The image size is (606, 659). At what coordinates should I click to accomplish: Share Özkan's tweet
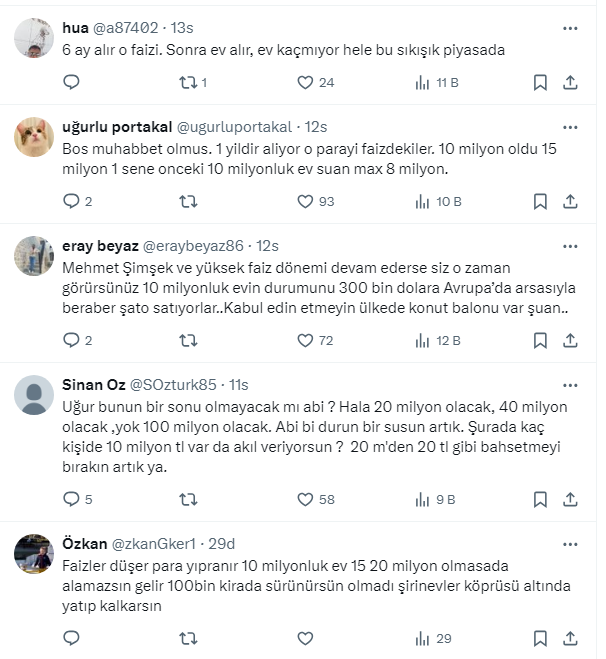pos(570,637)
